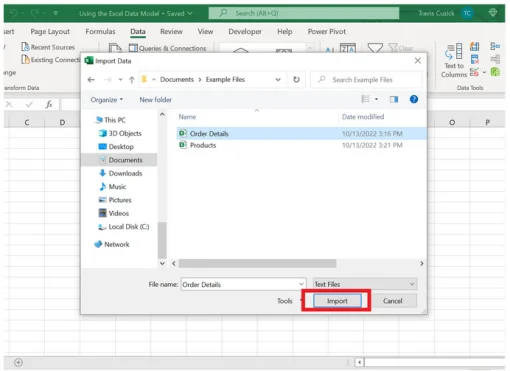The width and height of the screenshot is (510, 371).
Task: Open the Developer ribbon tab
Action: [x=245, y=32]
